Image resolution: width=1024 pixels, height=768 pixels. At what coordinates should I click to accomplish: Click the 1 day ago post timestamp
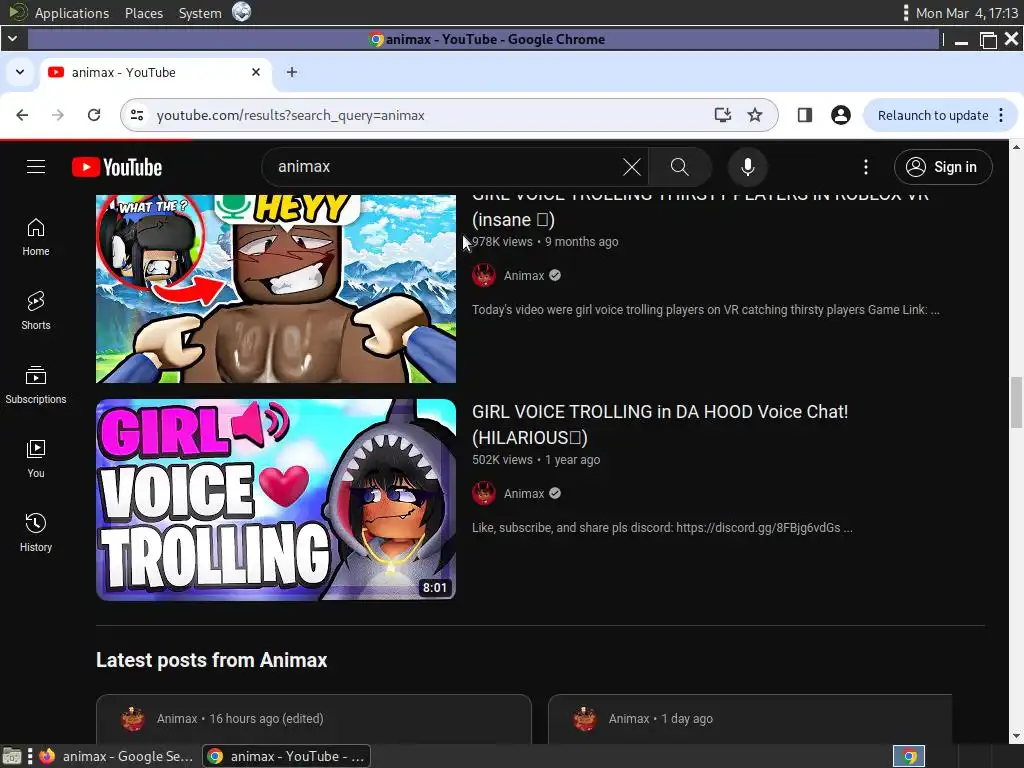pos(687,718)
